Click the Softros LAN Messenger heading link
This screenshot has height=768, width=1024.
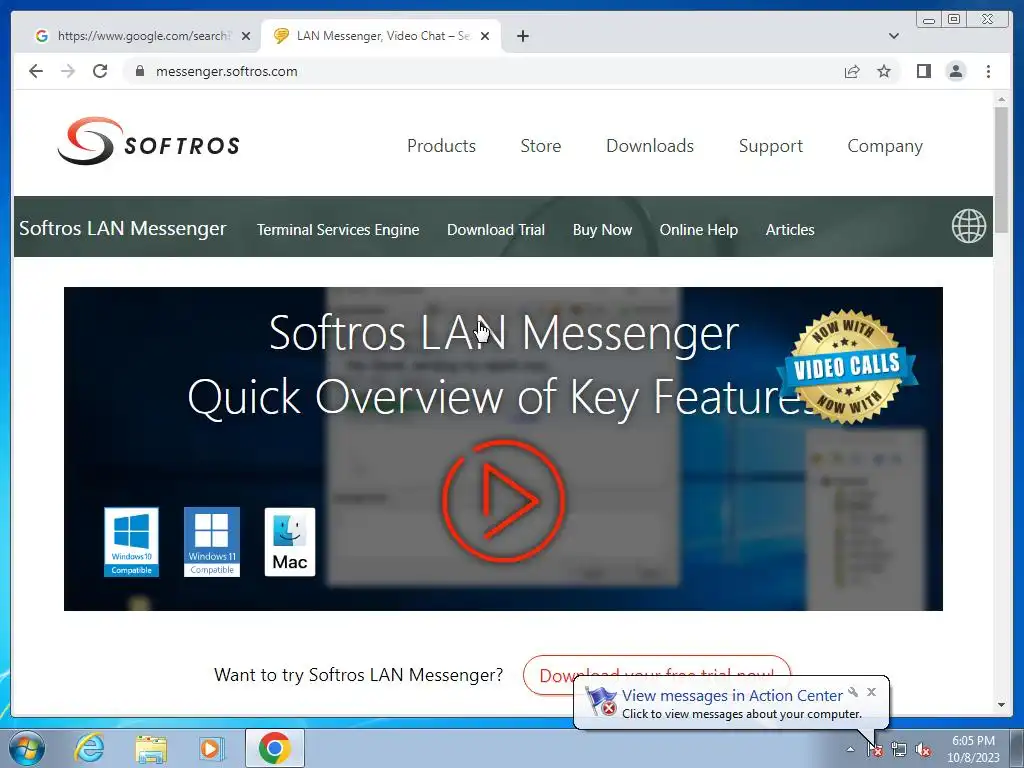123,229
